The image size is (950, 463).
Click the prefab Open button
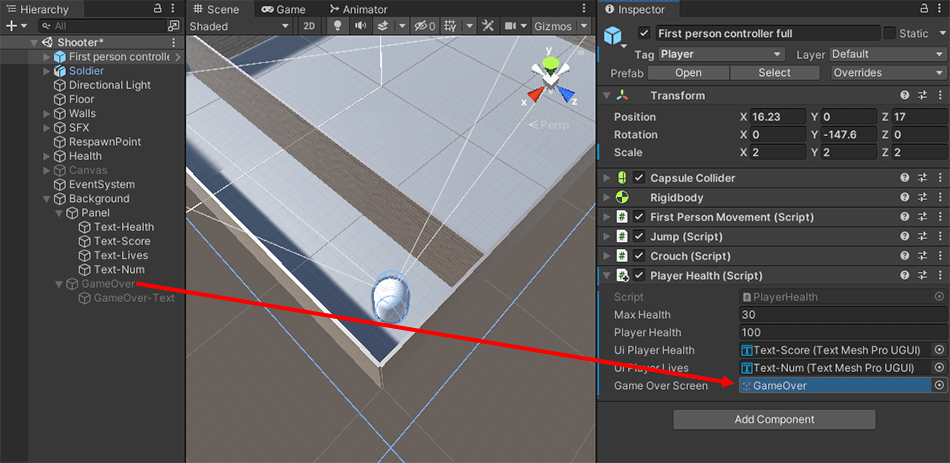[688, 73]
